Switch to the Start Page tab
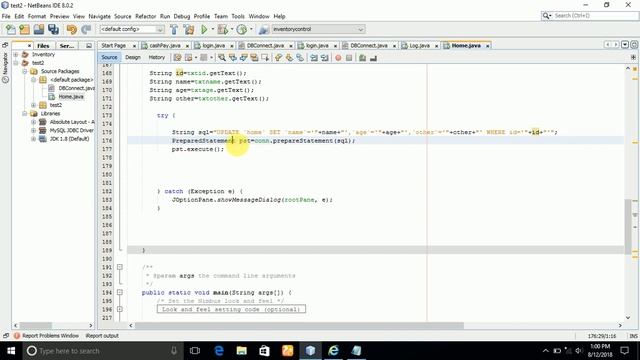This screenshot has height=360, width=640. (113, 46)
